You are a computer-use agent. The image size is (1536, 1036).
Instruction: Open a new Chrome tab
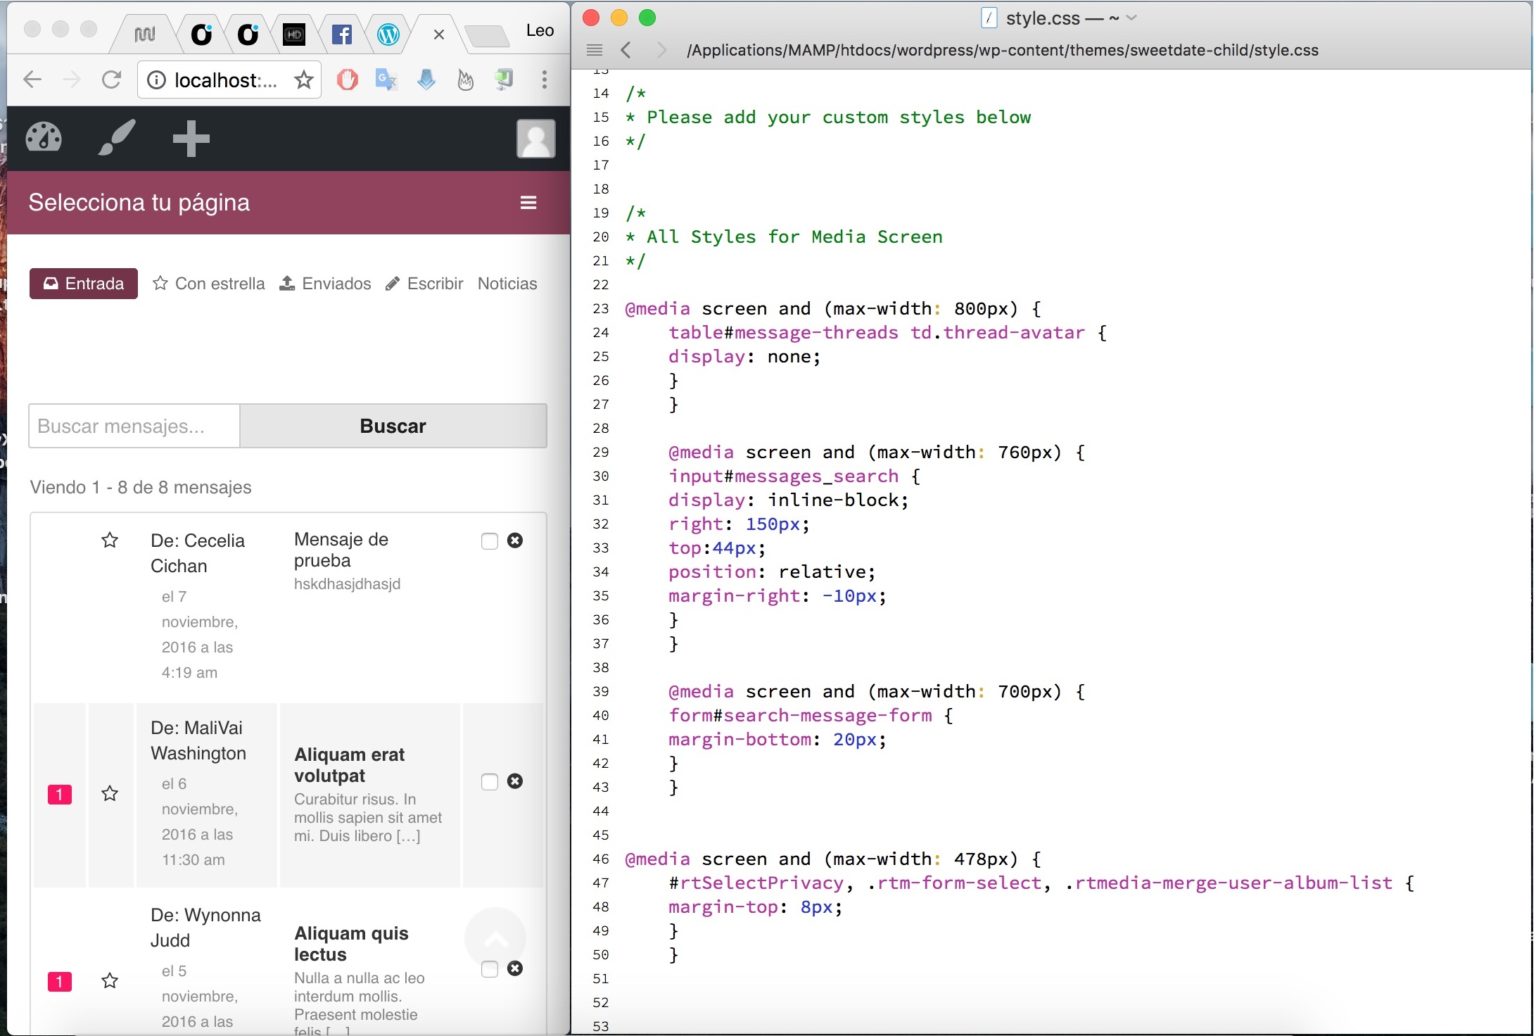point(487,37)
